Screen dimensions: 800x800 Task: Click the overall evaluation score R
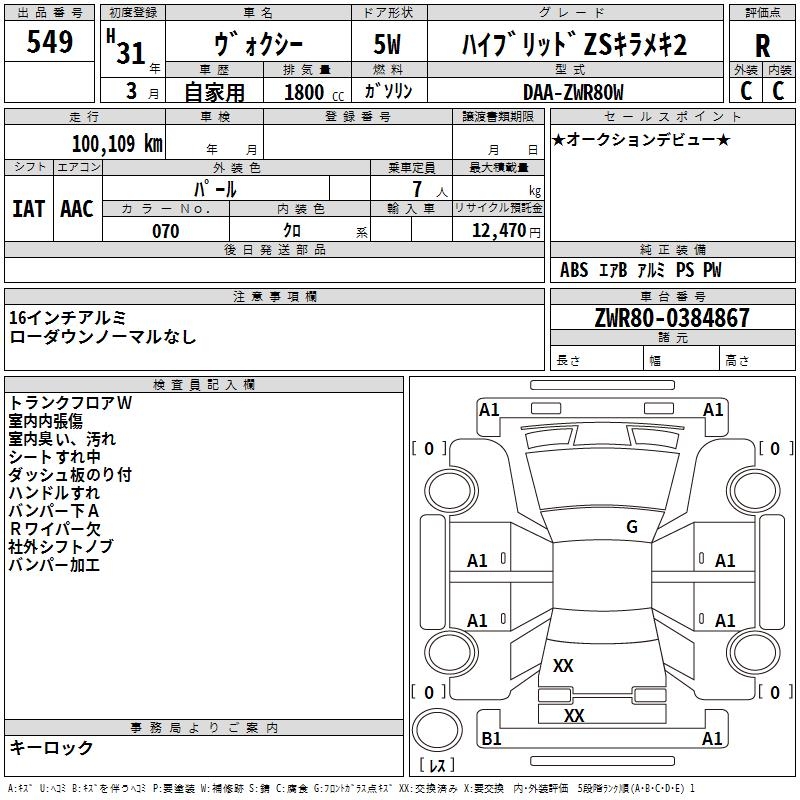[762, 46]
